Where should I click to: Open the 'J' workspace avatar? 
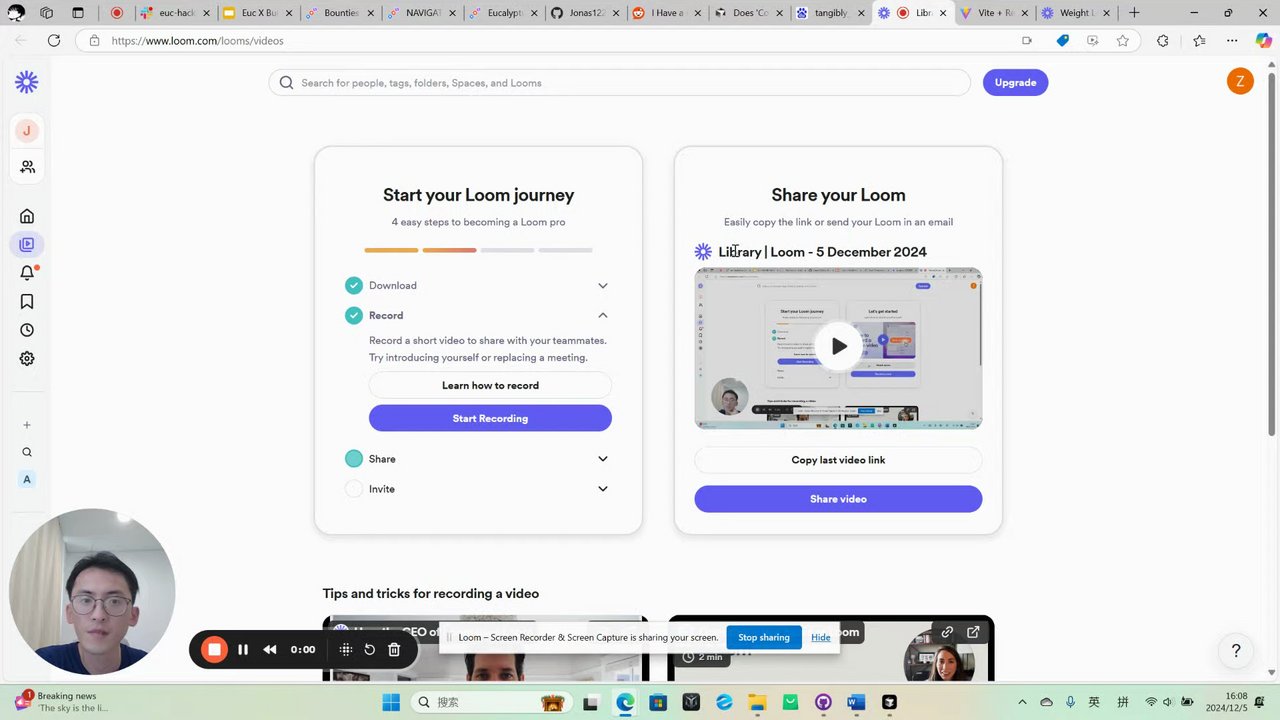point(27,130)
